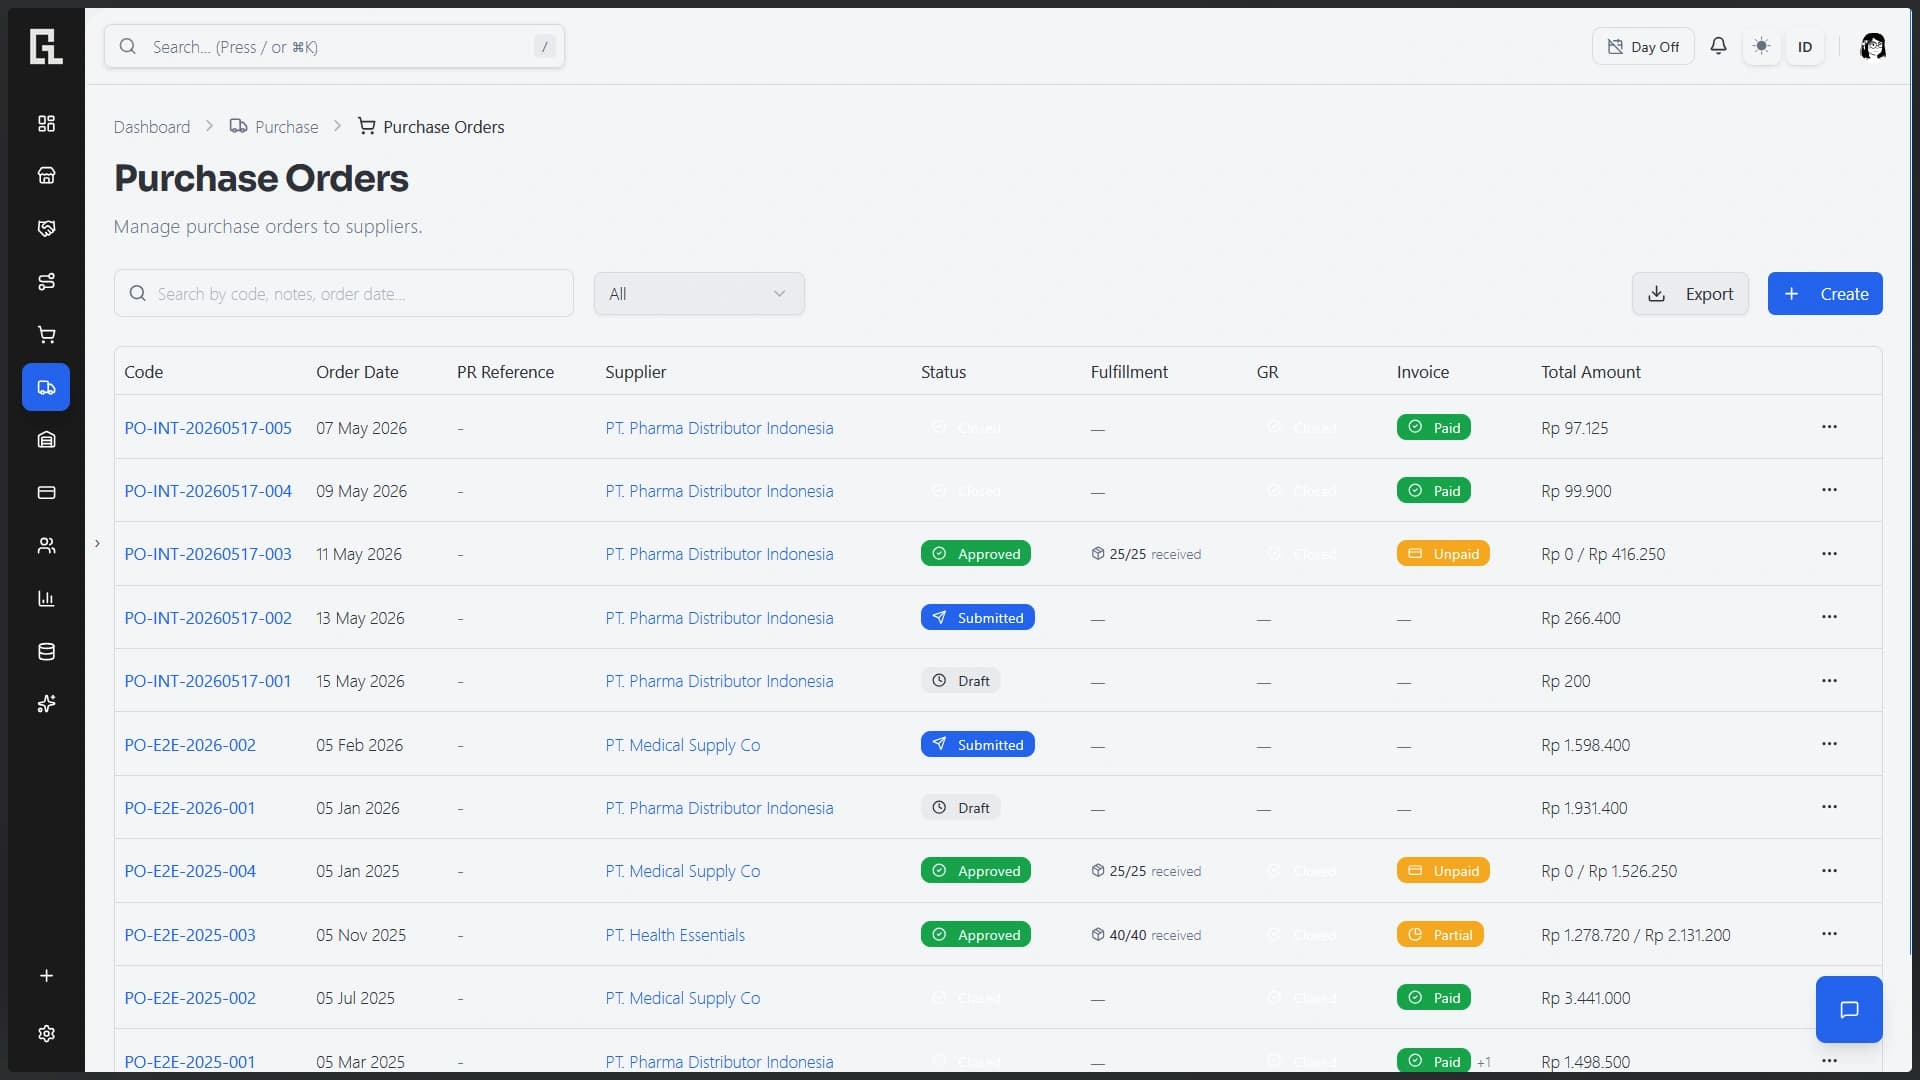Click Draft badge for PO-INT-20260517-001
The width and height of the screenshot is (1920, 1080).
click(961, 681)
